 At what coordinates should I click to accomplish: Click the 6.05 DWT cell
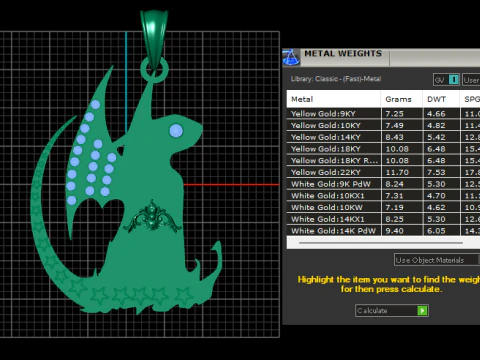441,231
